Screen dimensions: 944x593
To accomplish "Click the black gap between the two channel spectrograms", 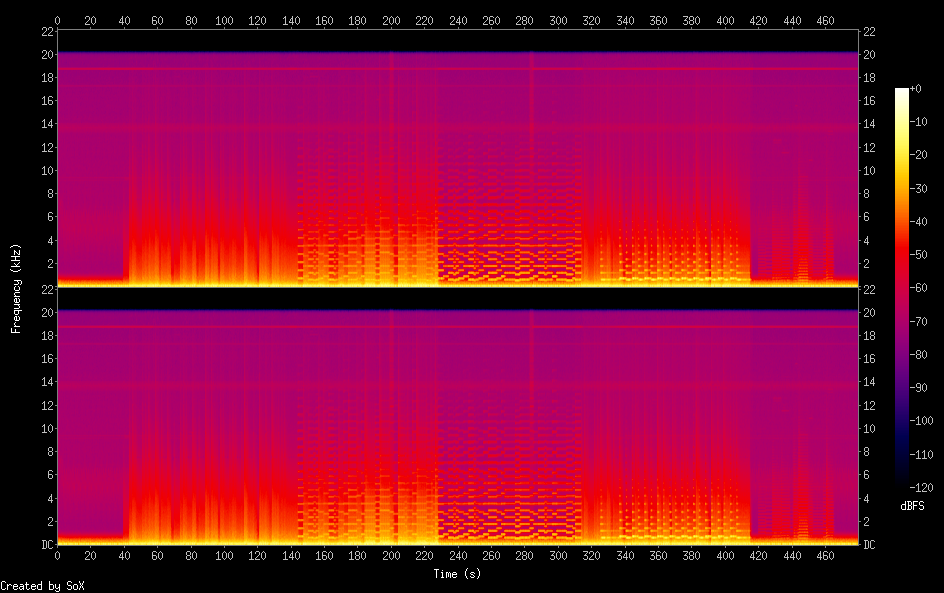I will coord(458,299).
